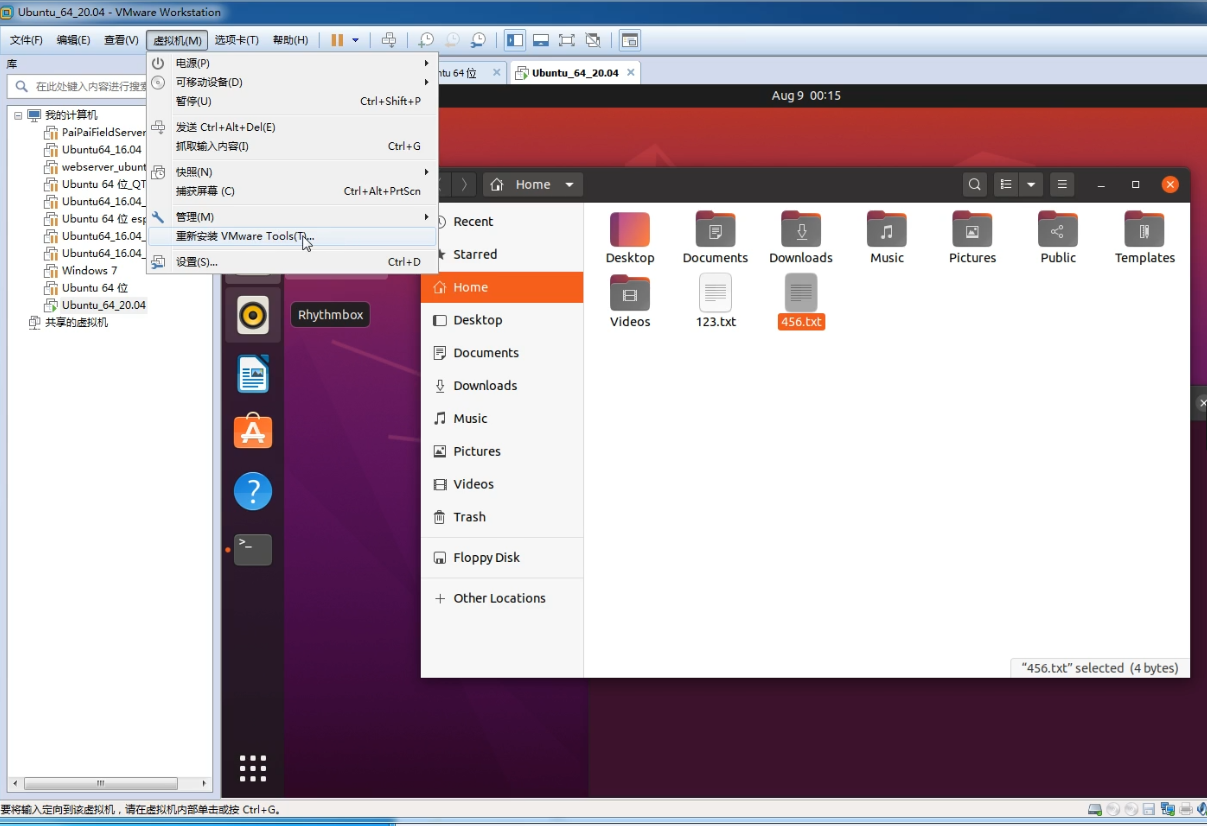Image resolution: width=1207 pixels, height=826 pixels.
Task: Close the Ubuntu_64_20.04 tab
Action: (629, 73)
